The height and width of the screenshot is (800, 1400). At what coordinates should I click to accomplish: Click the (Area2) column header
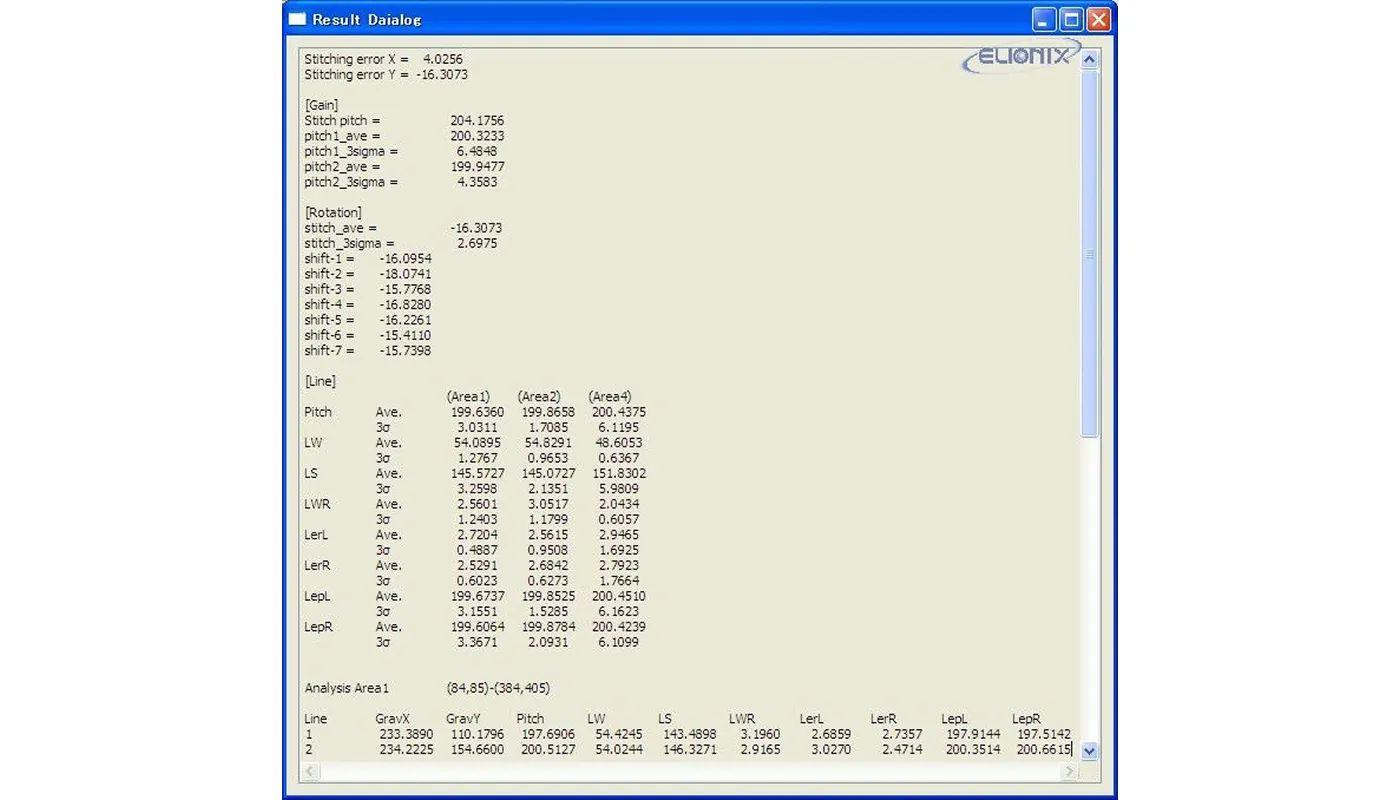[x=539, y=397]
